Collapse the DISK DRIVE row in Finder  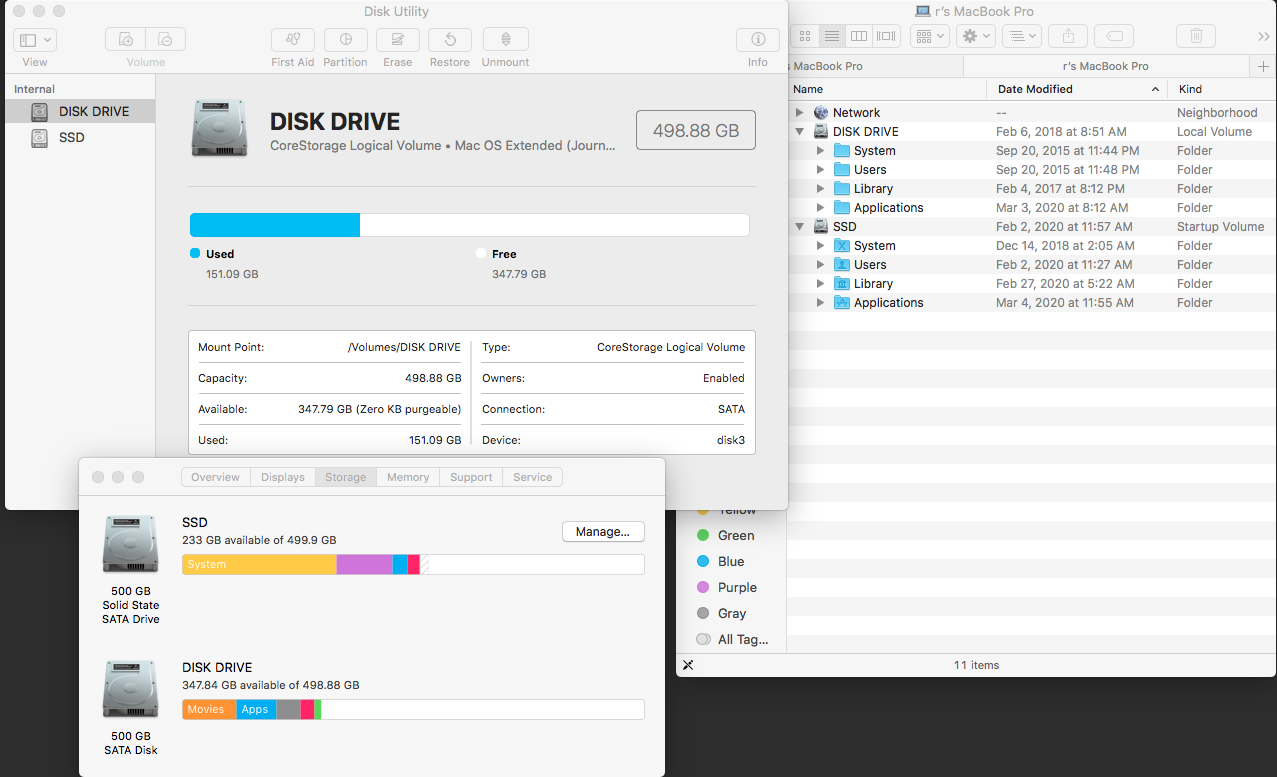pos(799,132)
